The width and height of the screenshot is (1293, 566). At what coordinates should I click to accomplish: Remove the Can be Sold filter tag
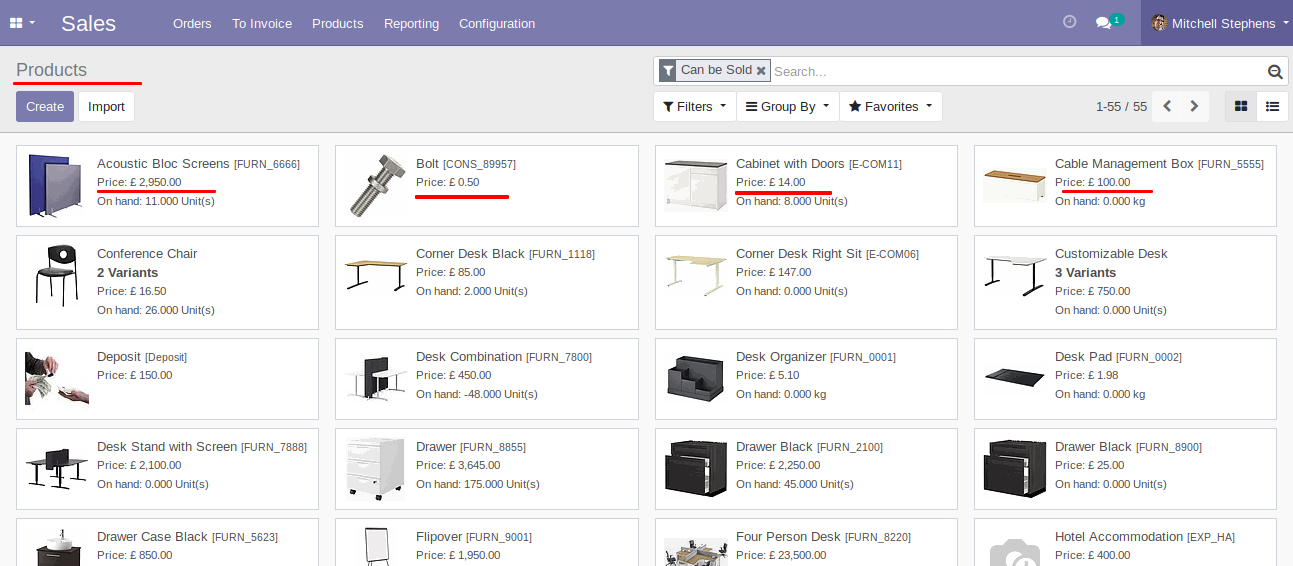click(761, 71)
